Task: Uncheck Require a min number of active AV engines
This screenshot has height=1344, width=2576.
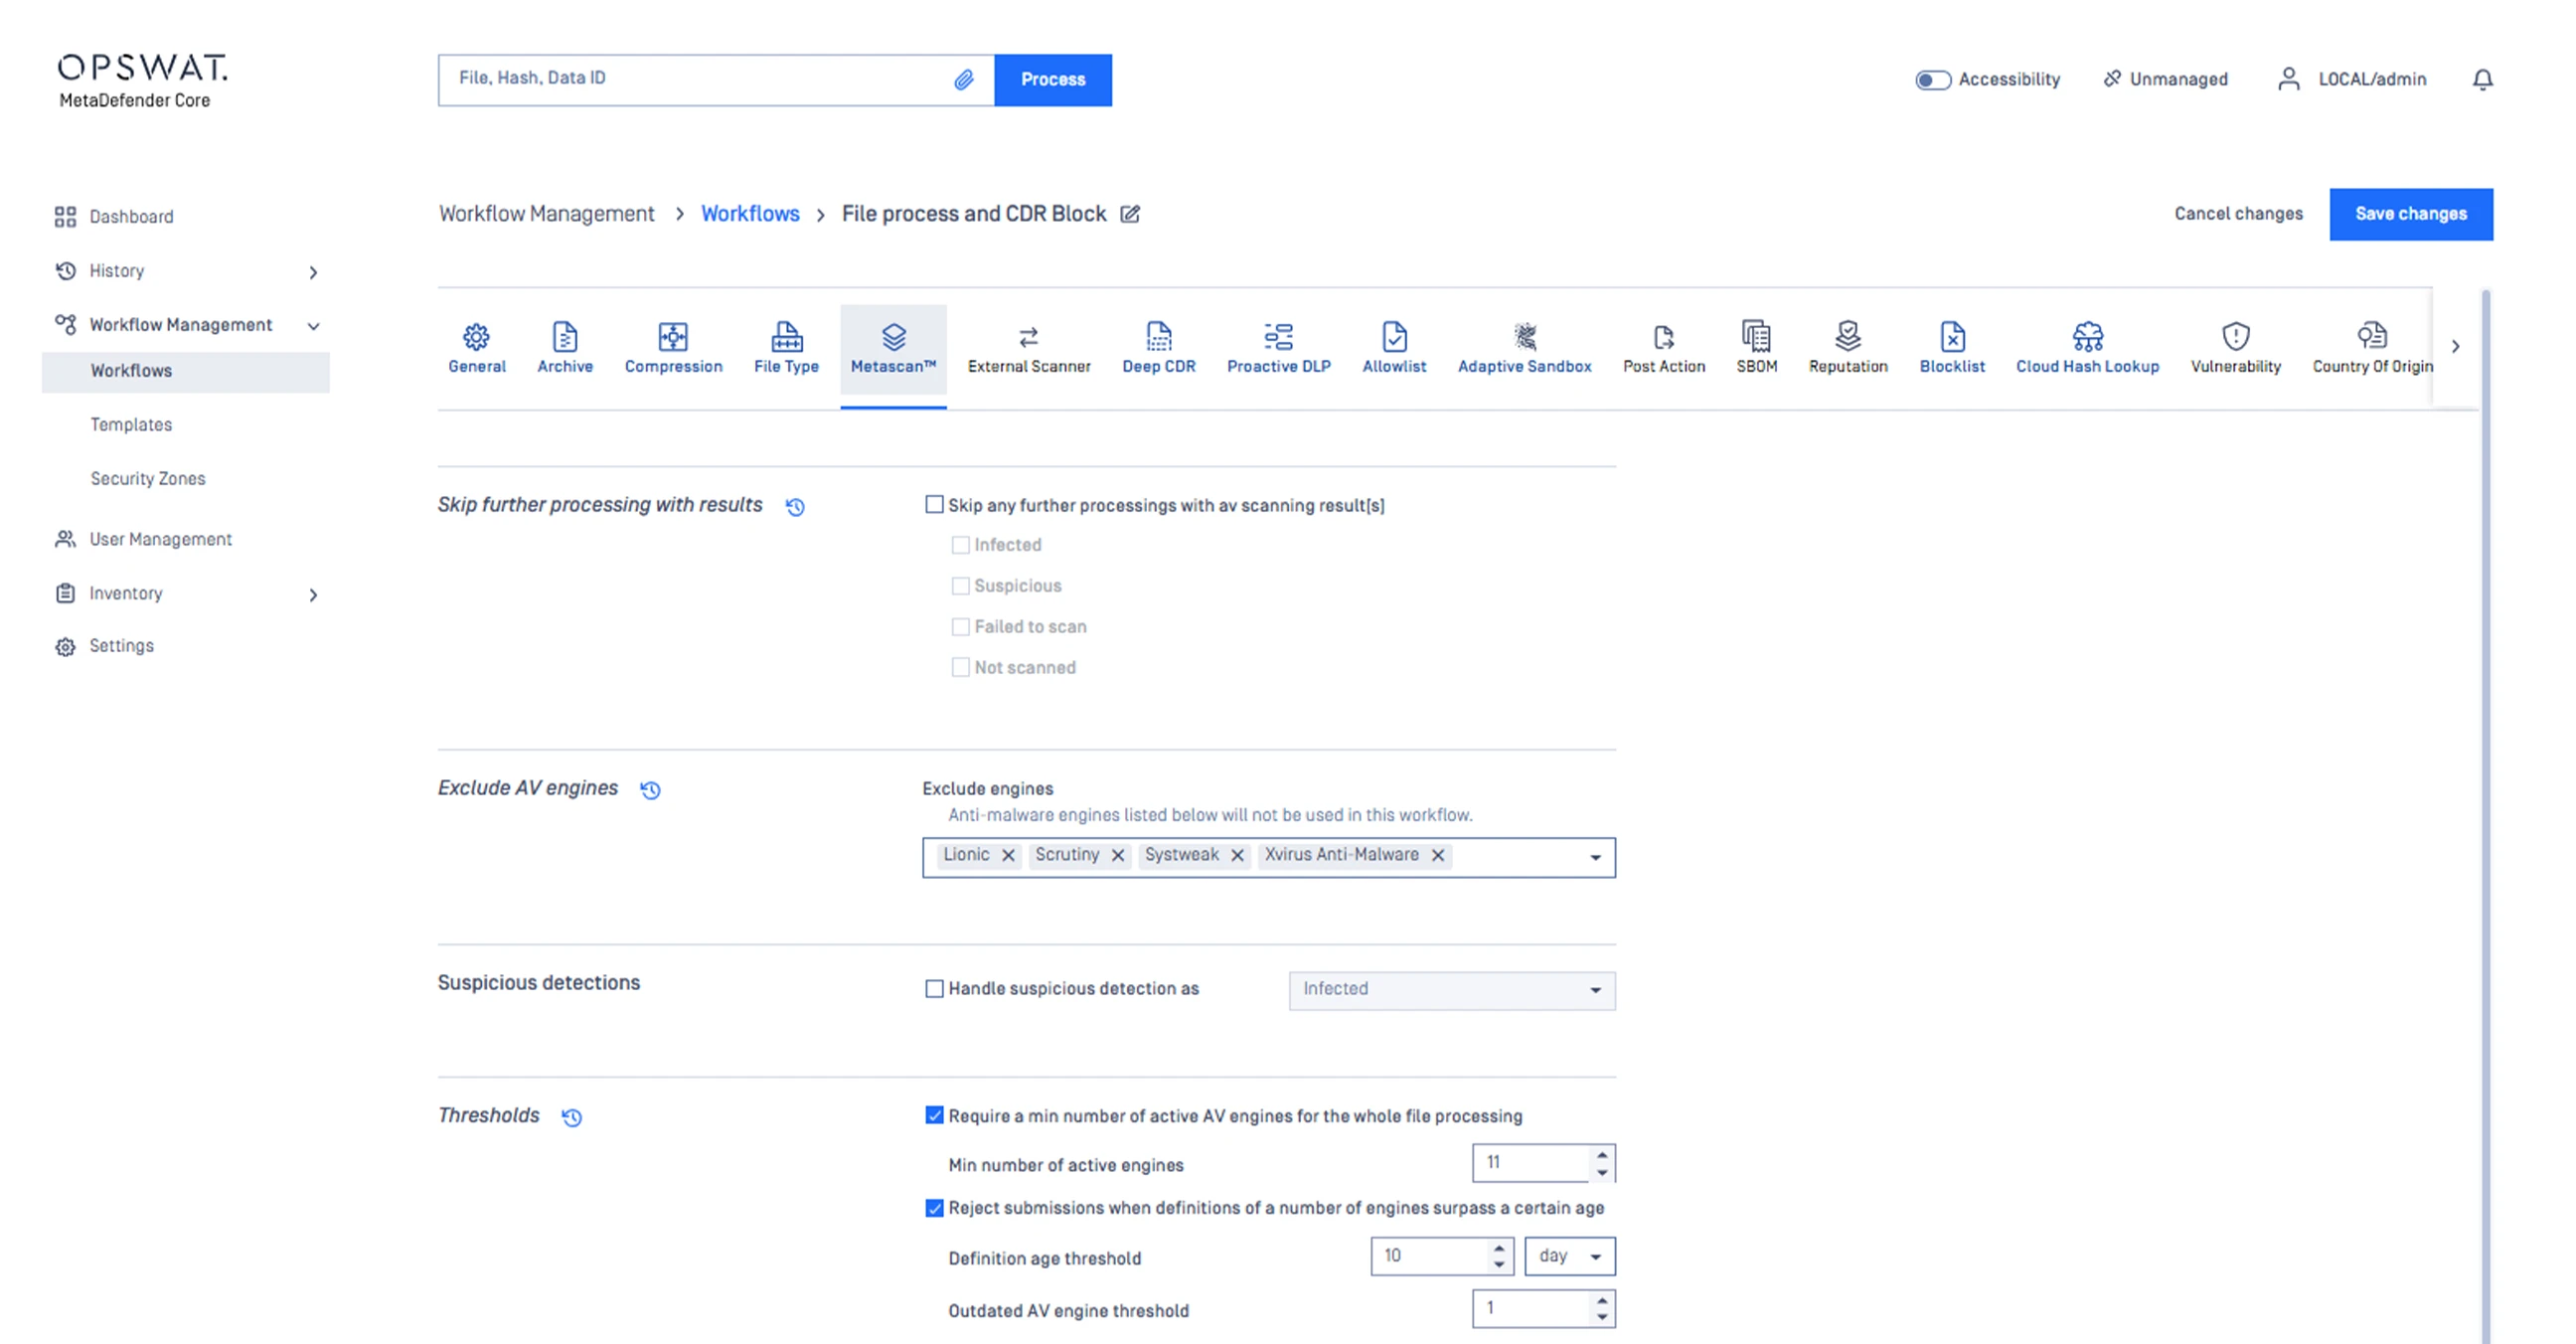Action: pyautogui.click(x=934, y=1115)
